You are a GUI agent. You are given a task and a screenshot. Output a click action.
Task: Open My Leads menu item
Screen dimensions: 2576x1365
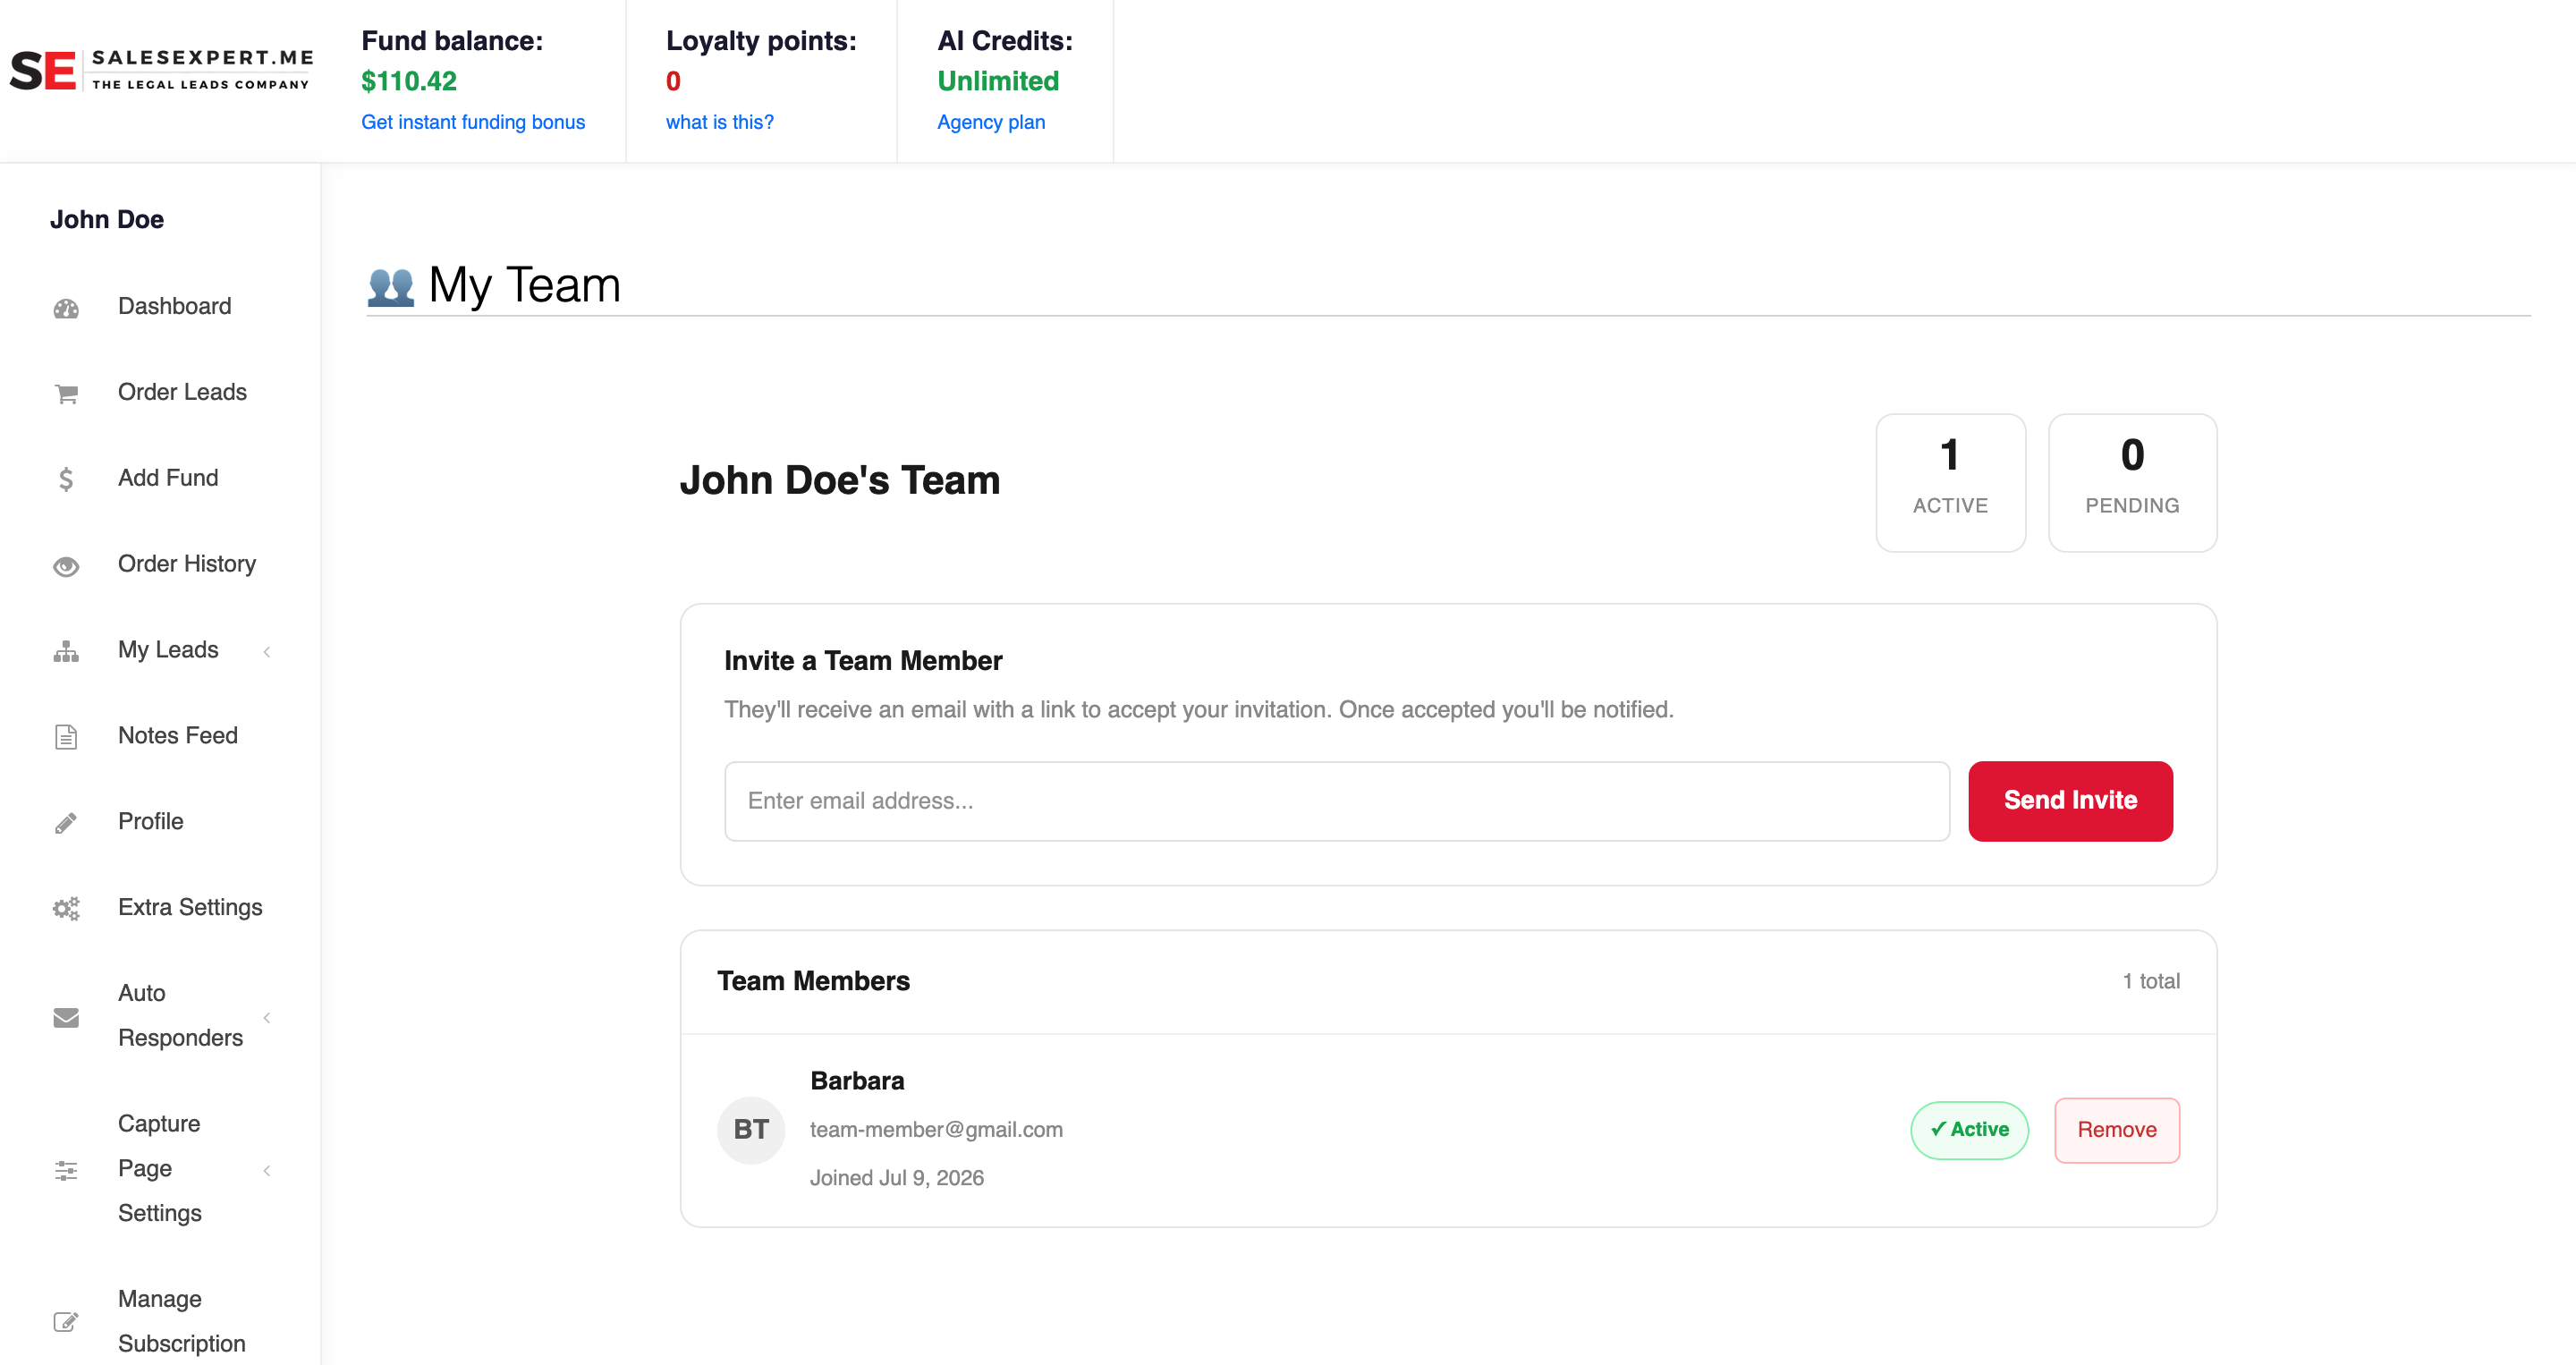(x=168, y=650)
